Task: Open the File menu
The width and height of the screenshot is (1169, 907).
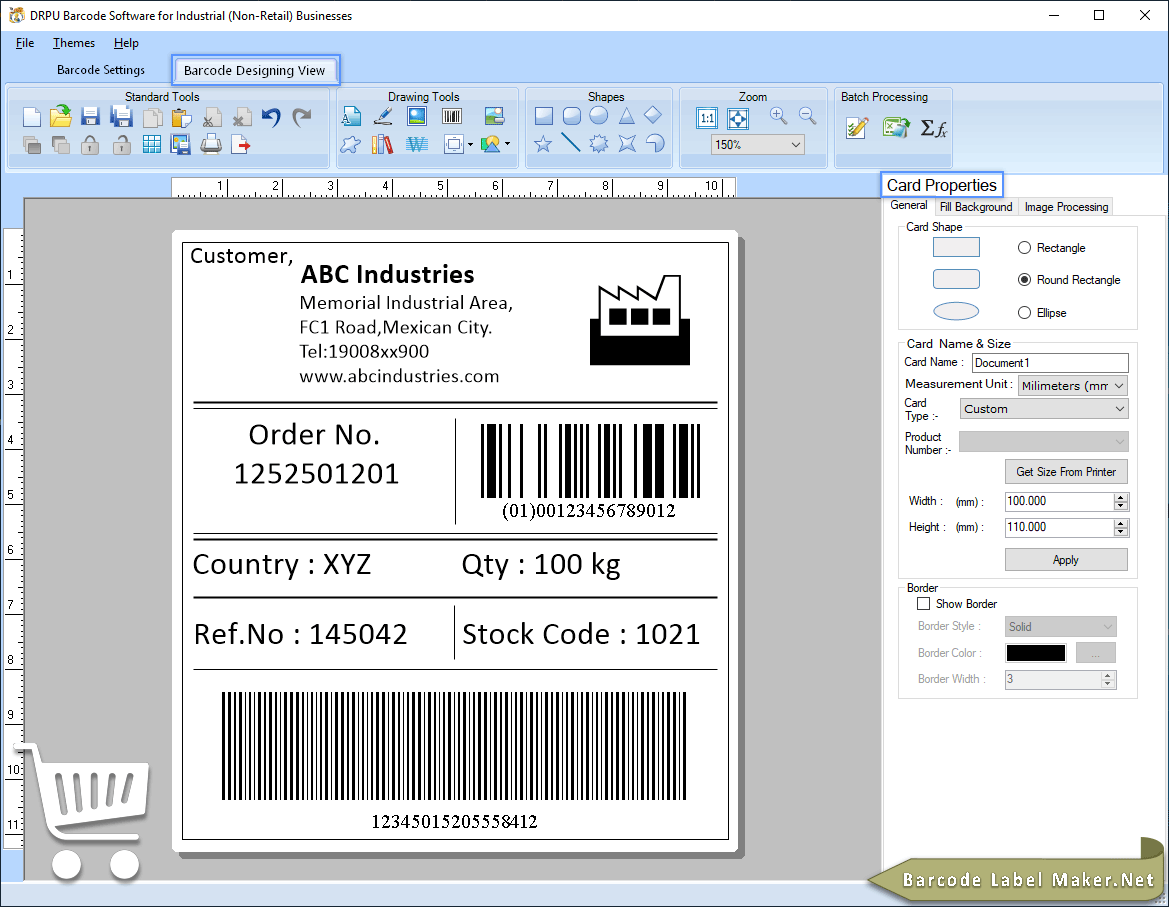Action: (25, 42)
